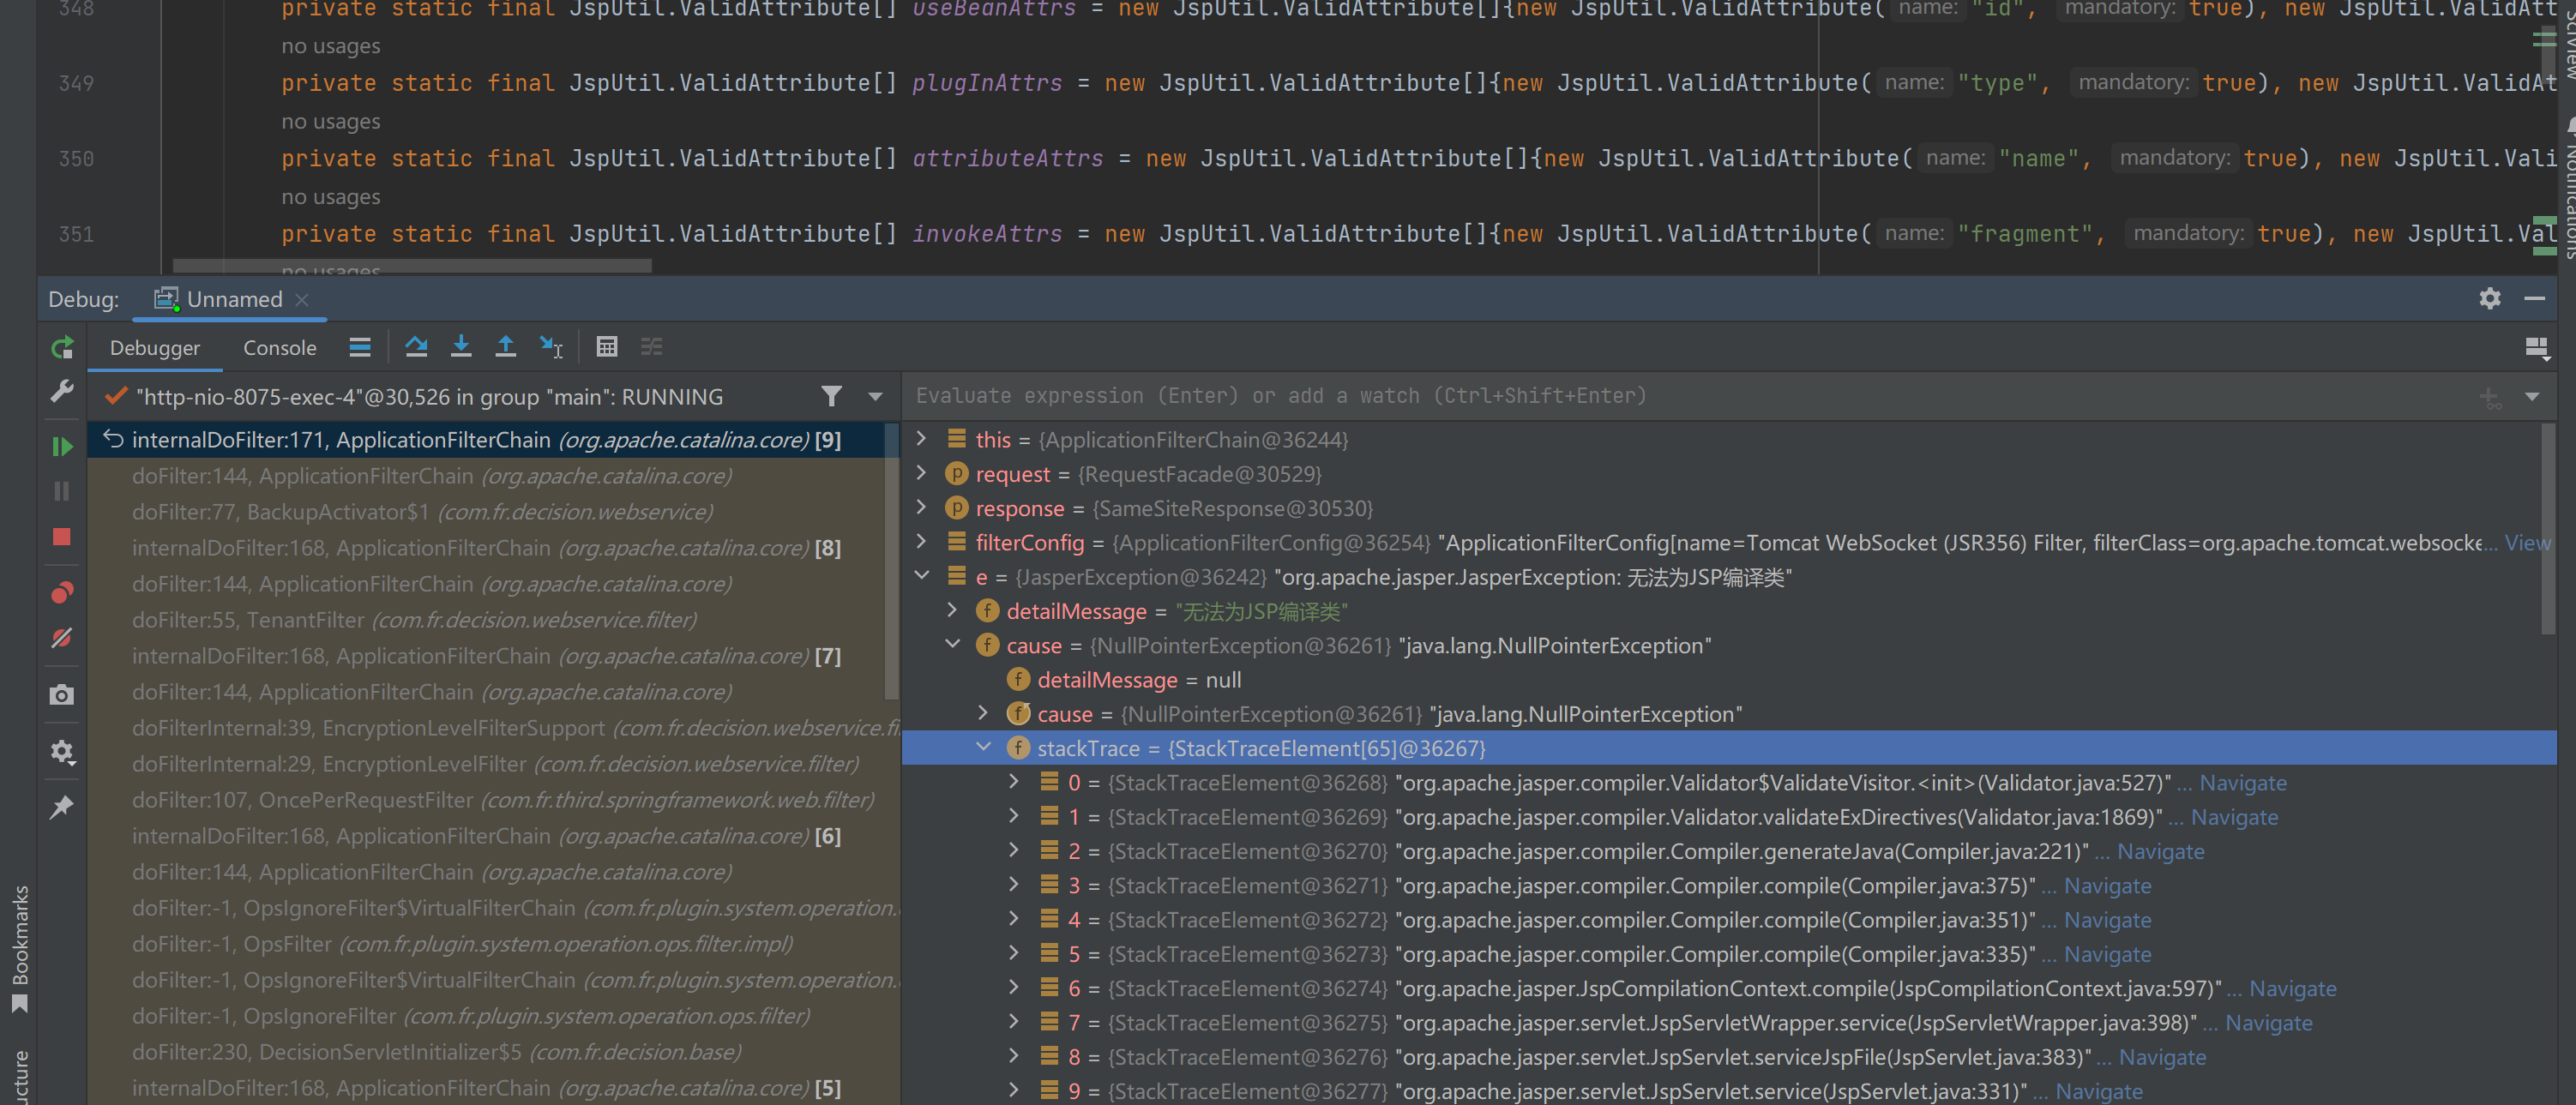Expand stack trace element 0
Viewport: 2576px width, 1105px height.
[1014, 781]
